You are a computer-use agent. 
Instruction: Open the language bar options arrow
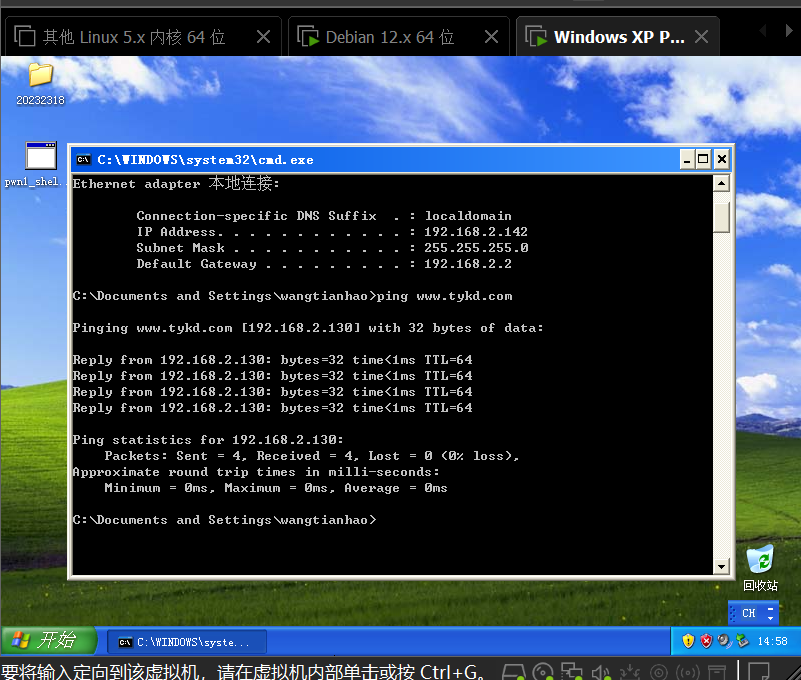click(x=770, y=618)
